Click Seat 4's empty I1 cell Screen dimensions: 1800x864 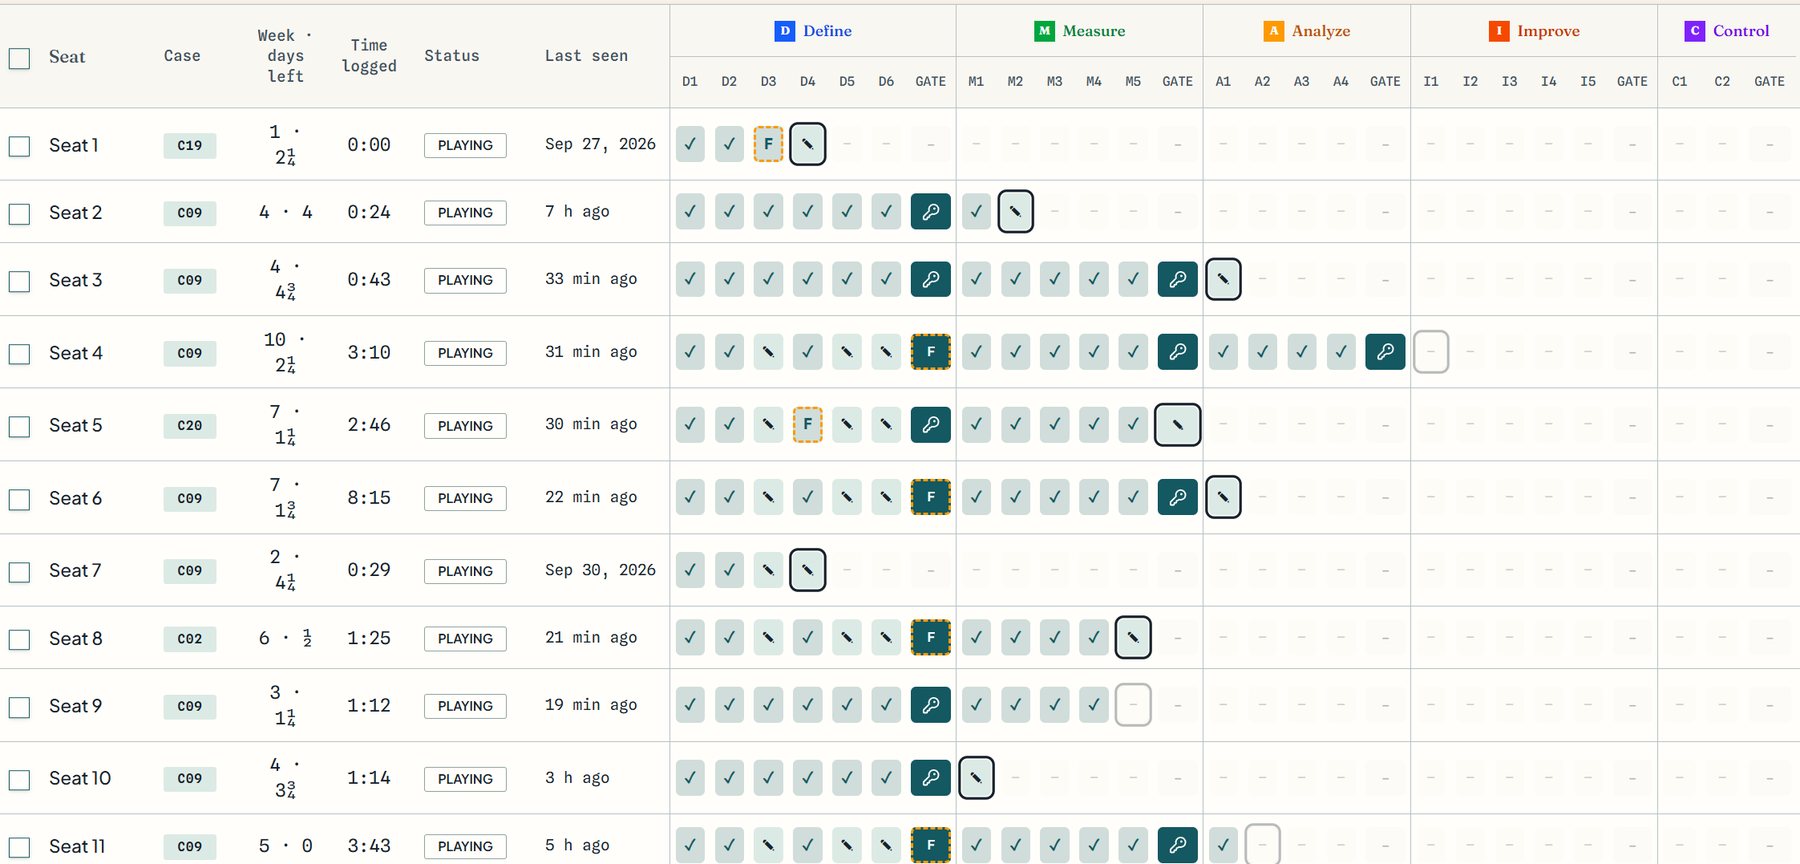click(1431, 352)
